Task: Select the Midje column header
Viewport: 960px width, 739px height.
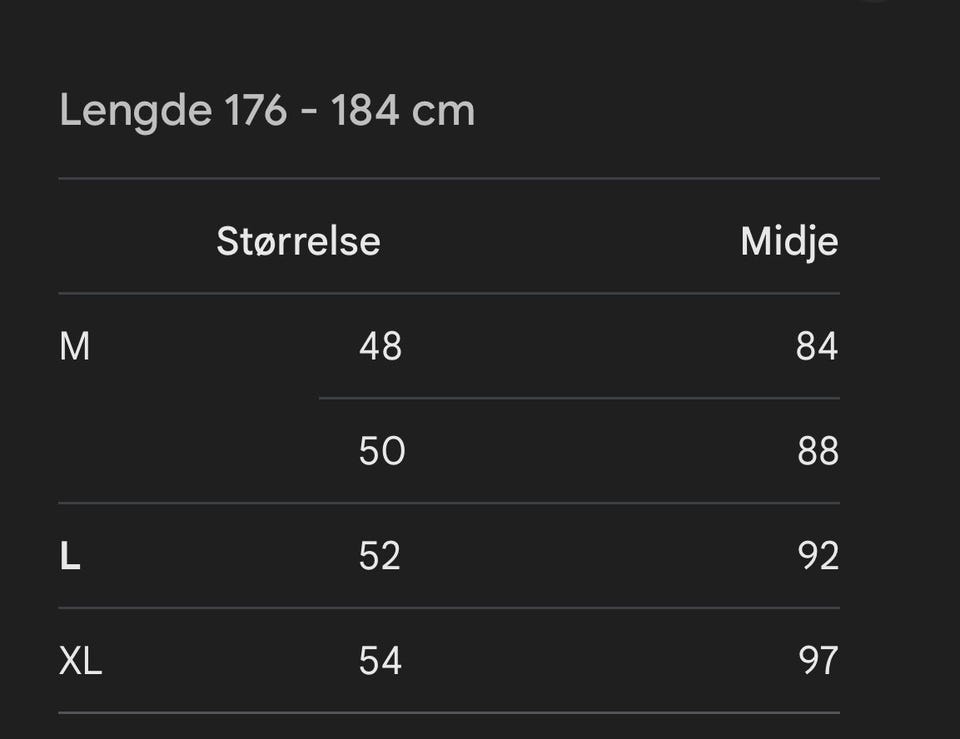Action: (x=789, y=242)
